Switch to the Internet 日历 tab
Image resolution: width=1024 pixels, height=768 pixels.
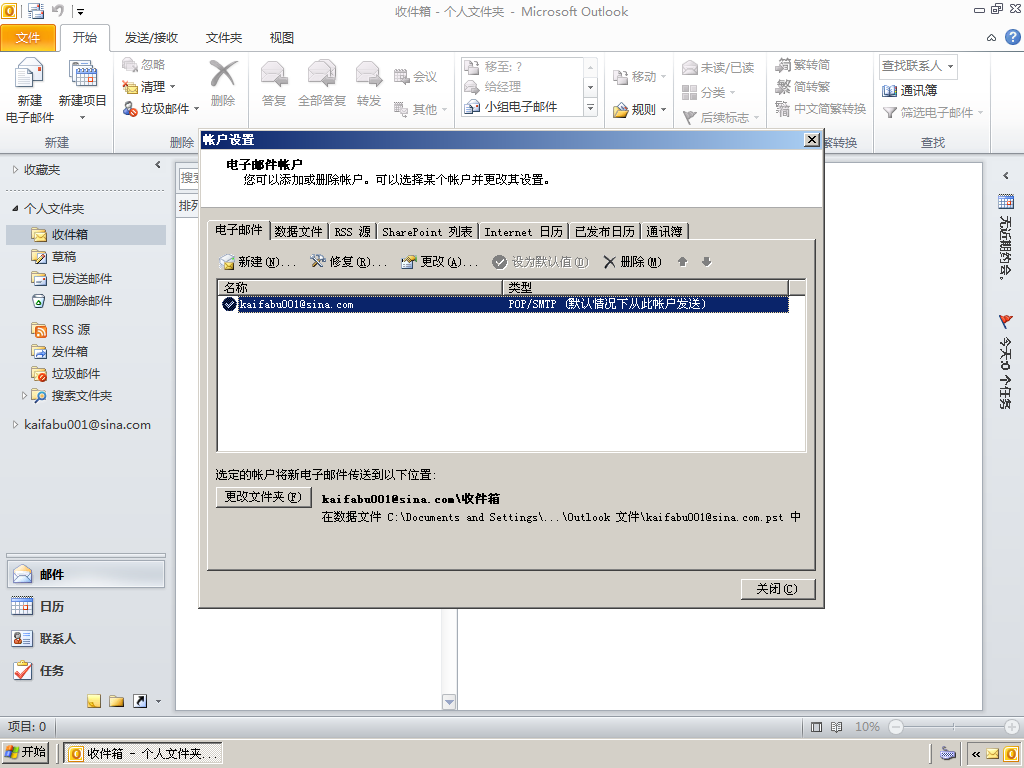tap(524, 232)
